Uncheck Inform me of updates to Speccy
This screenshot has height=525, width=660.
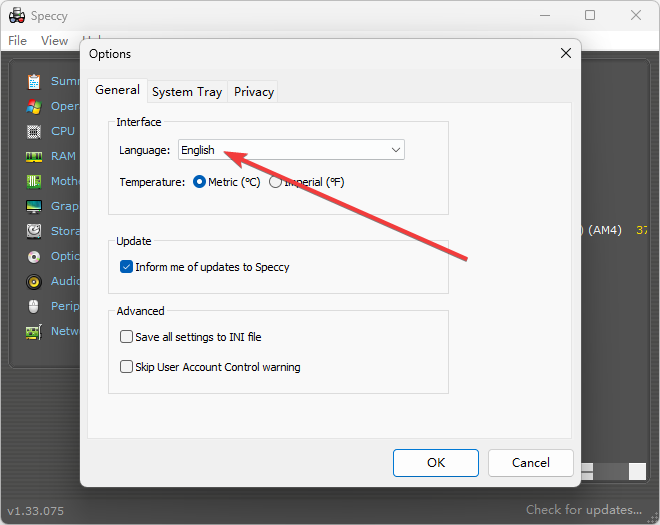tap(205, 267)
